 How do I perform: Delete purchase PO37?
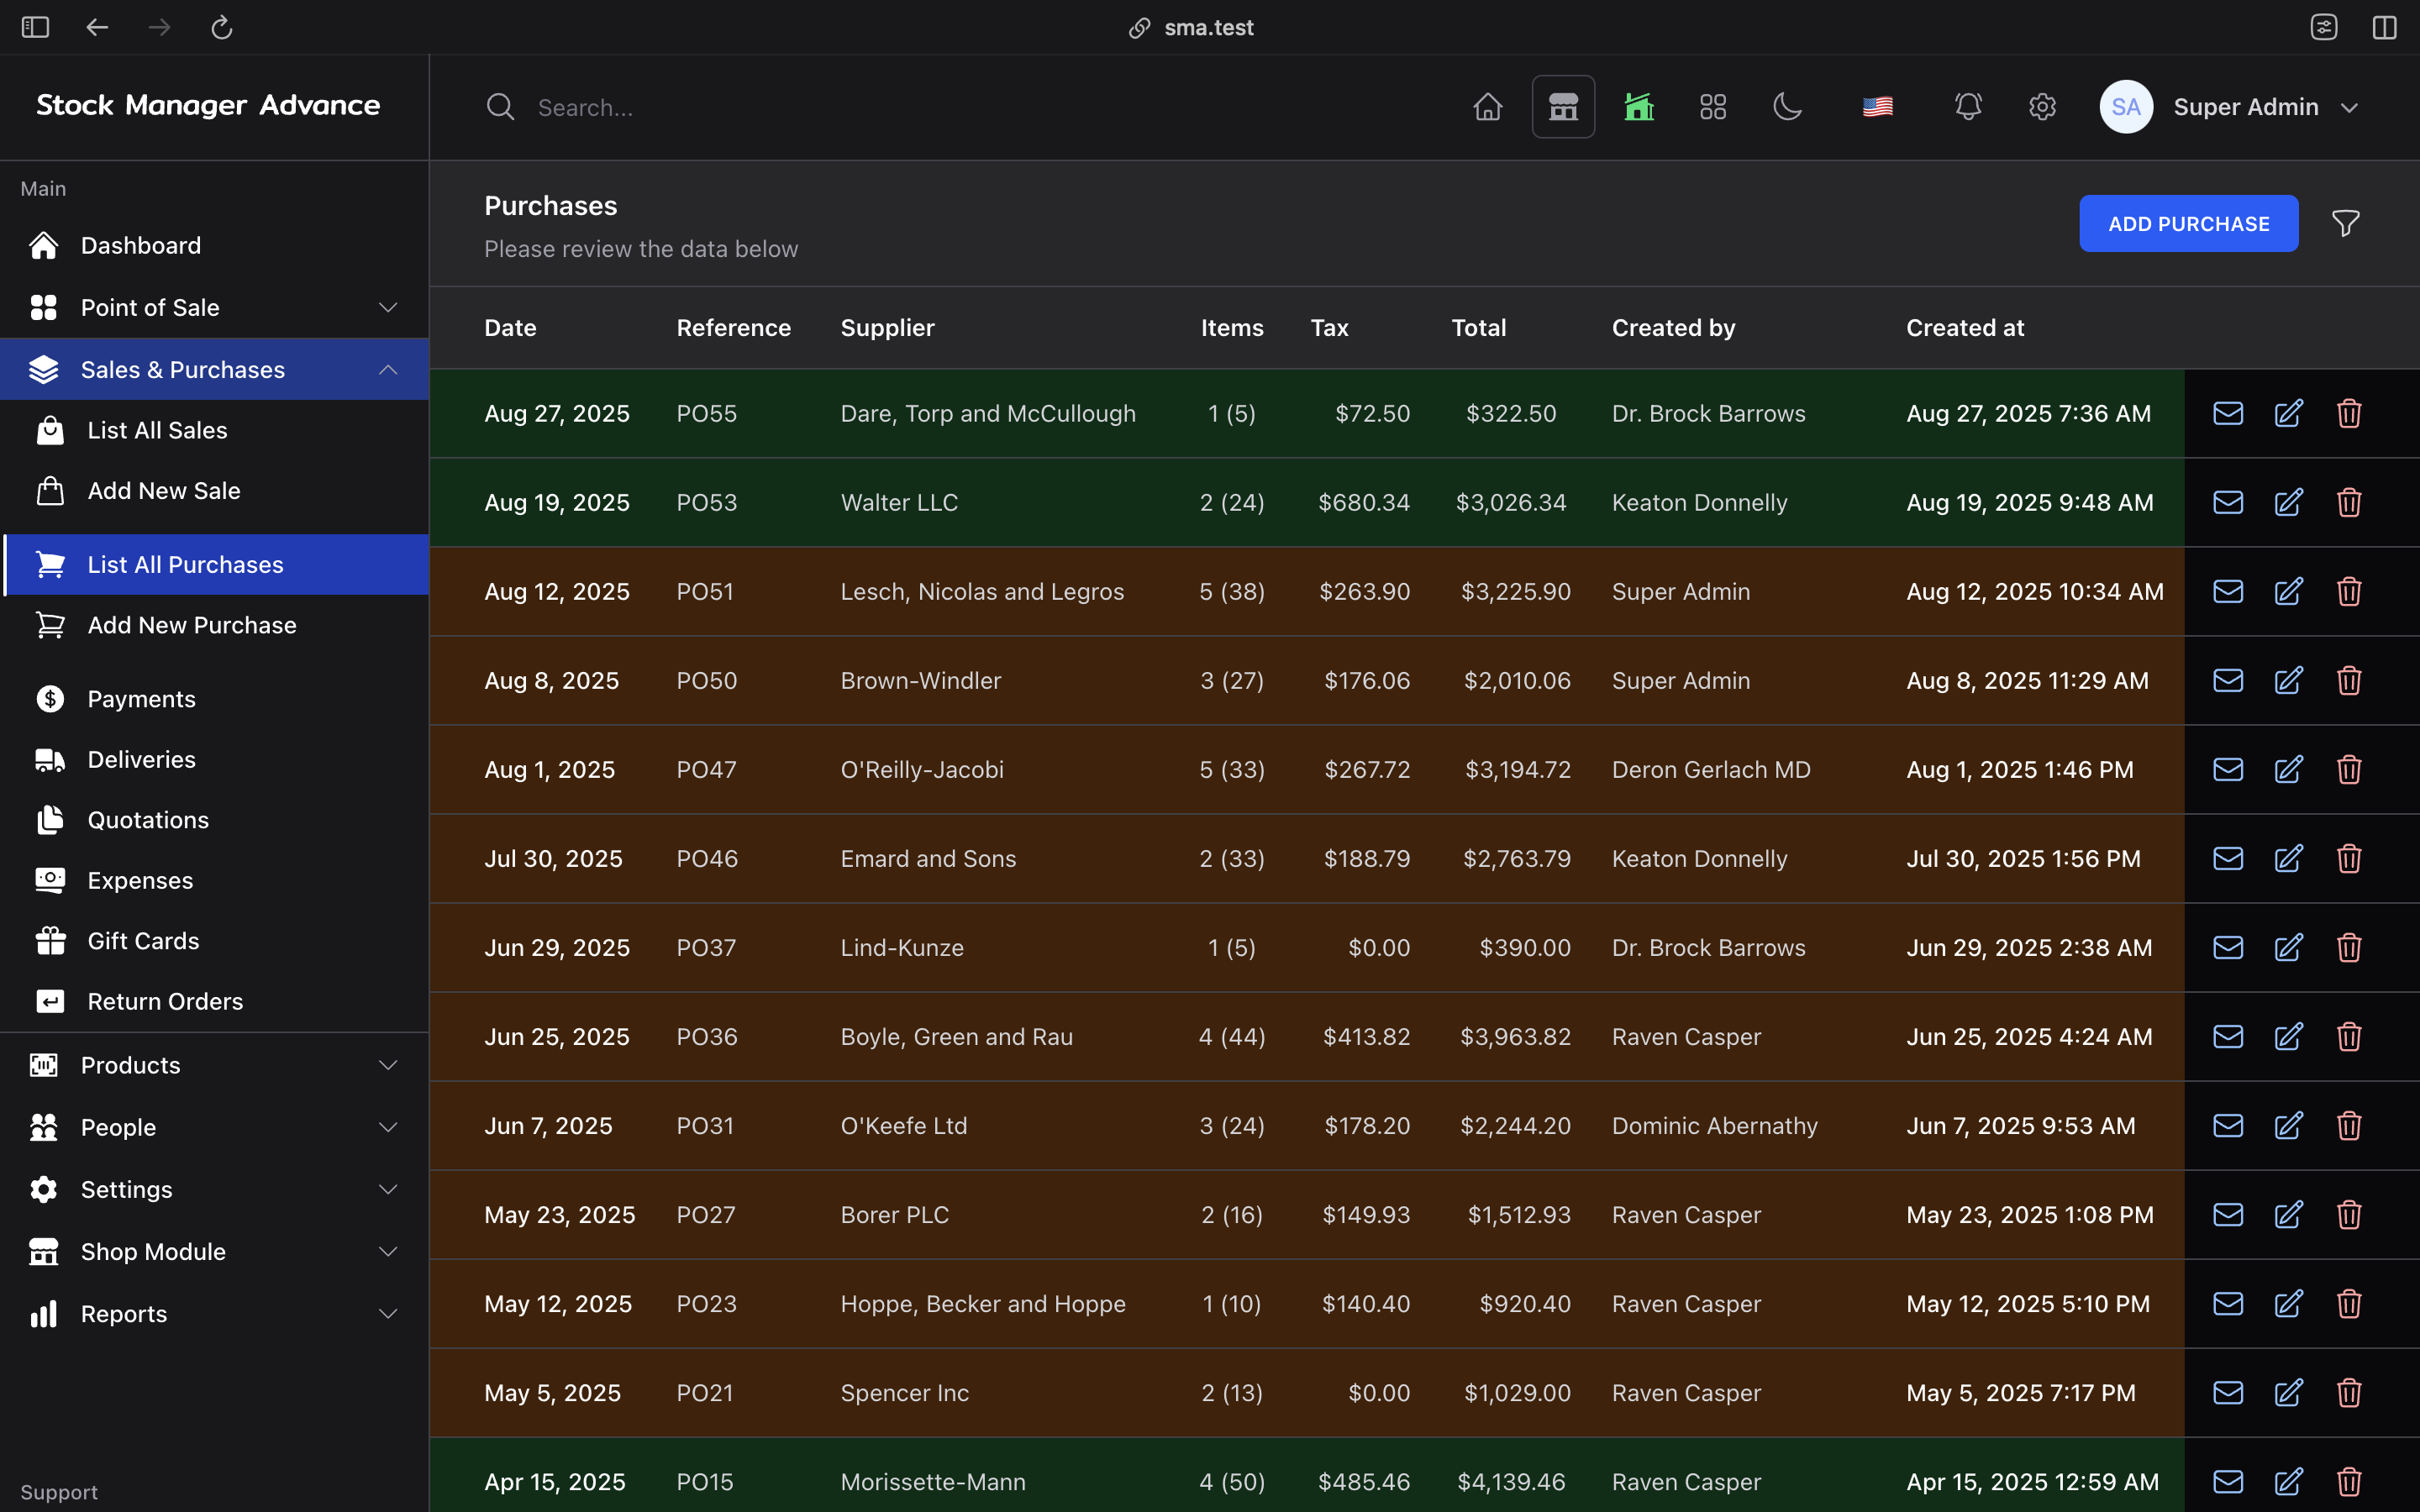tap(2349, 947)
